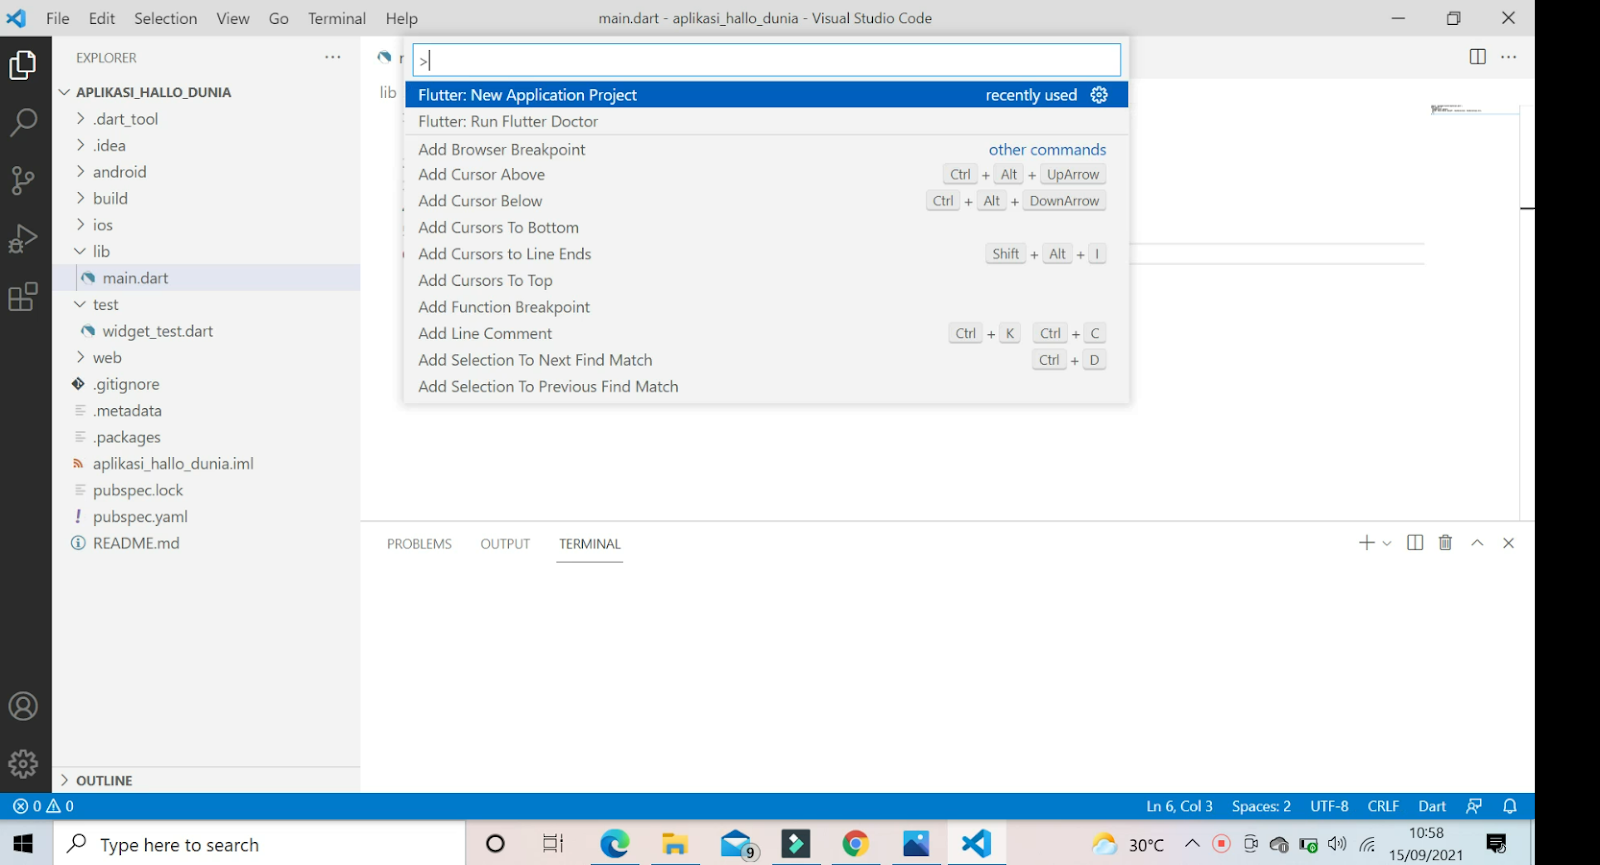The width and height of the screenshot is (1600, 865).
Task: Open Photos app from taskbar
Action: pos(916,844)
